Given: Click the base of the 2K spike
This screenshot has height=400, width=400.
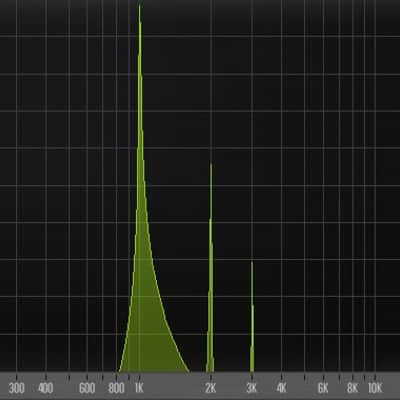Looking at the screenshot, I should (x=210, y=367).
